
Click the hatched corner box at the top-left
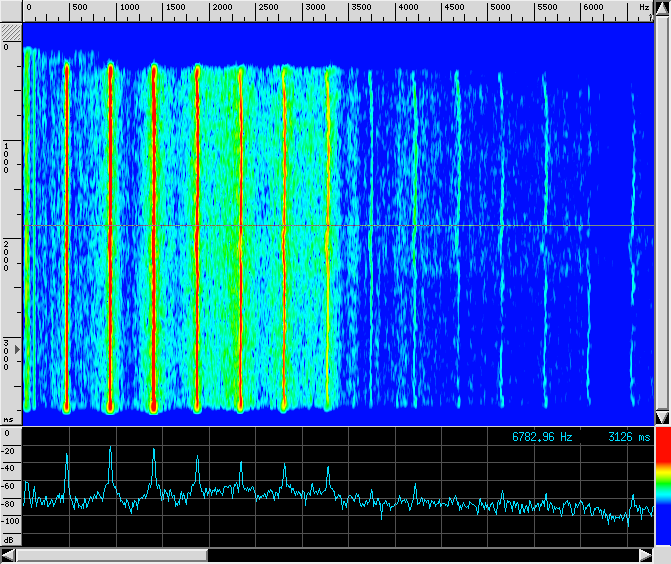pyautogui.click(x=11, y=32)
